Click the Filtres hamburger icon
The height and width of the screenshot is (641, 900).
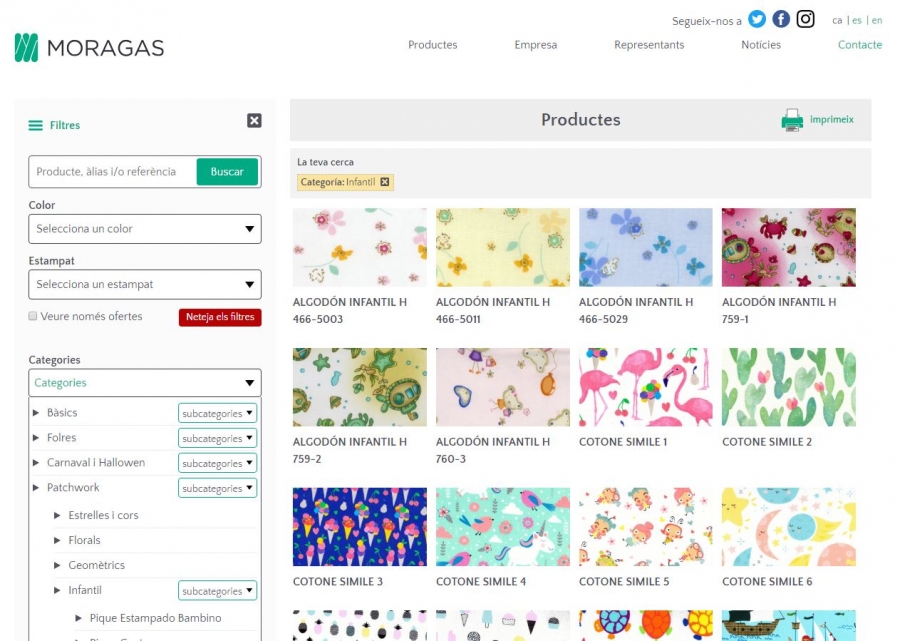(x=36, y=125)
